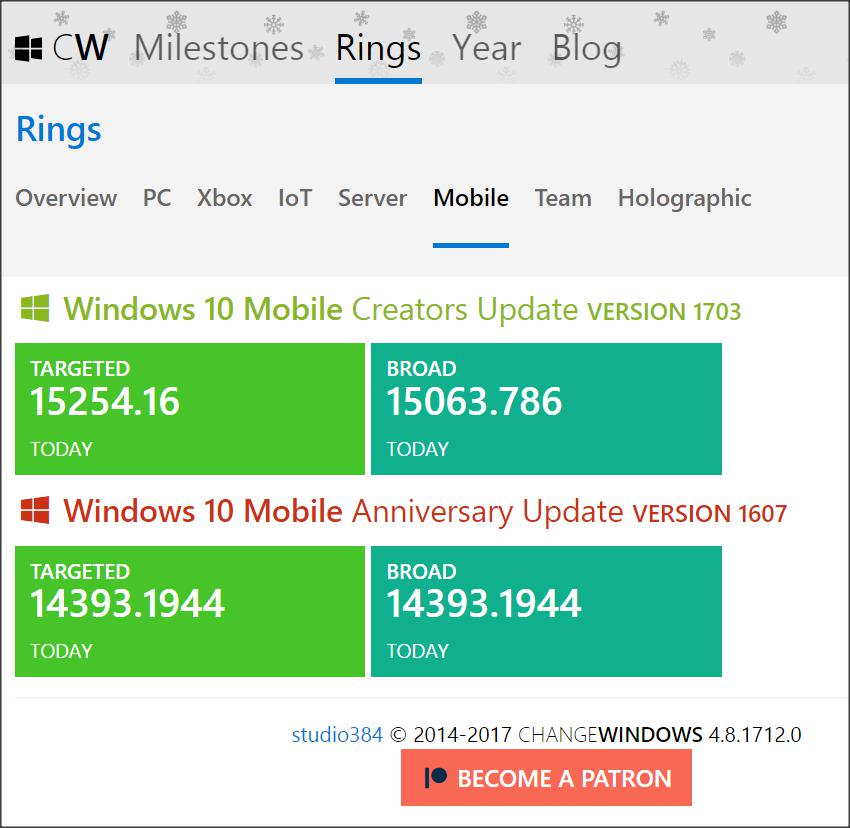
Task: Open the Year page
Action: tap(487, 48)
